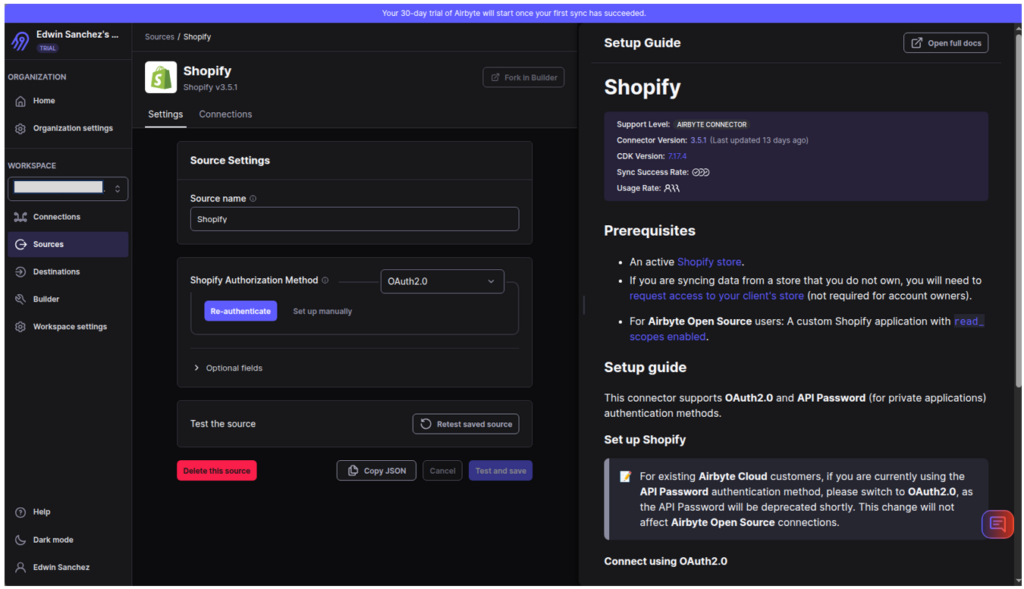Screen dimensions: 1024x589
Task: Click the Sync Success Rate indicator icon
Action: (x=701, y=172)
